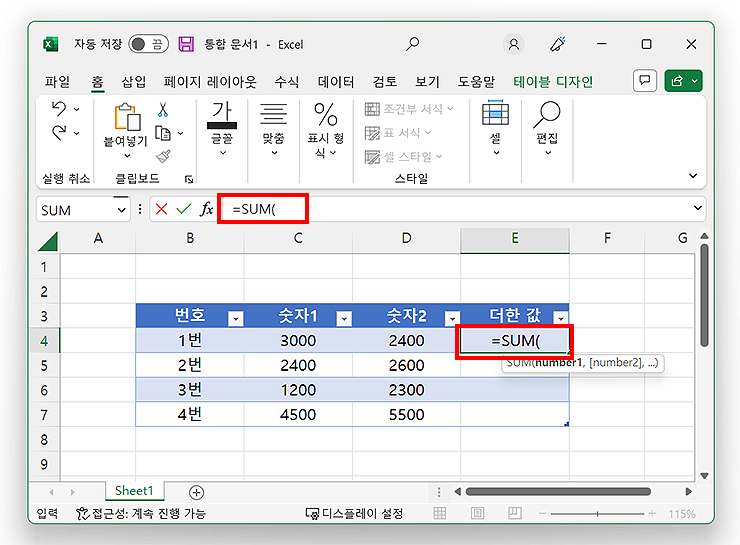Select cell containing 3000
This screenshot has height=545, width=740.
[x=298, y=341]
